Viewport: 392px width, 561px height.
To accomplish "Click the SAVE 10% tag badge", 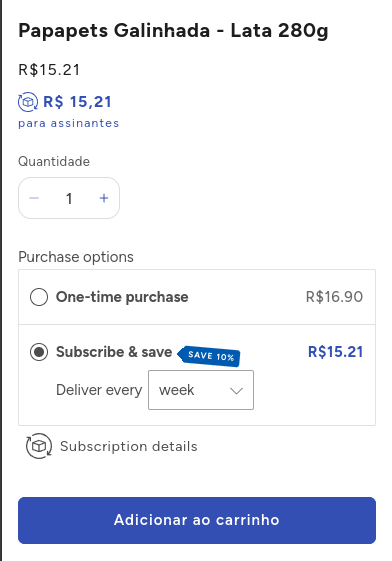I will coord(210,356).
